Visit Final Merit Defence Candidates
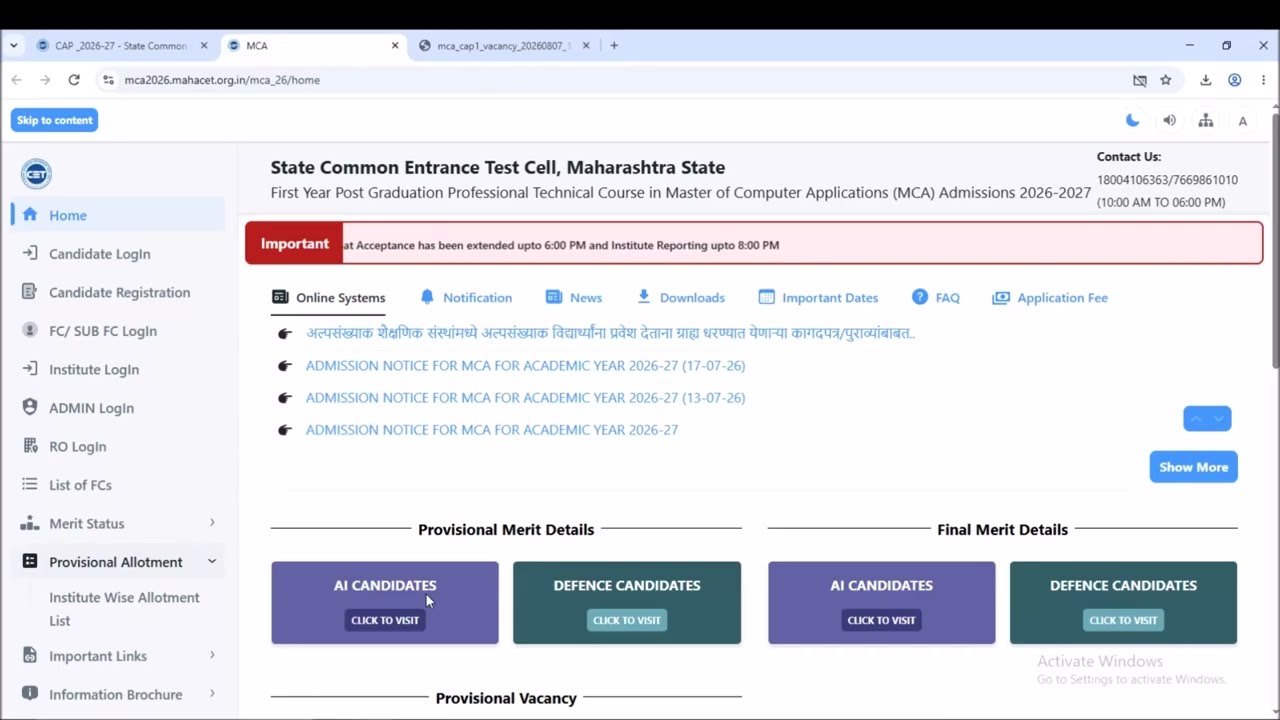The width and height of the screenshot is (1280, 720). 1123,620
